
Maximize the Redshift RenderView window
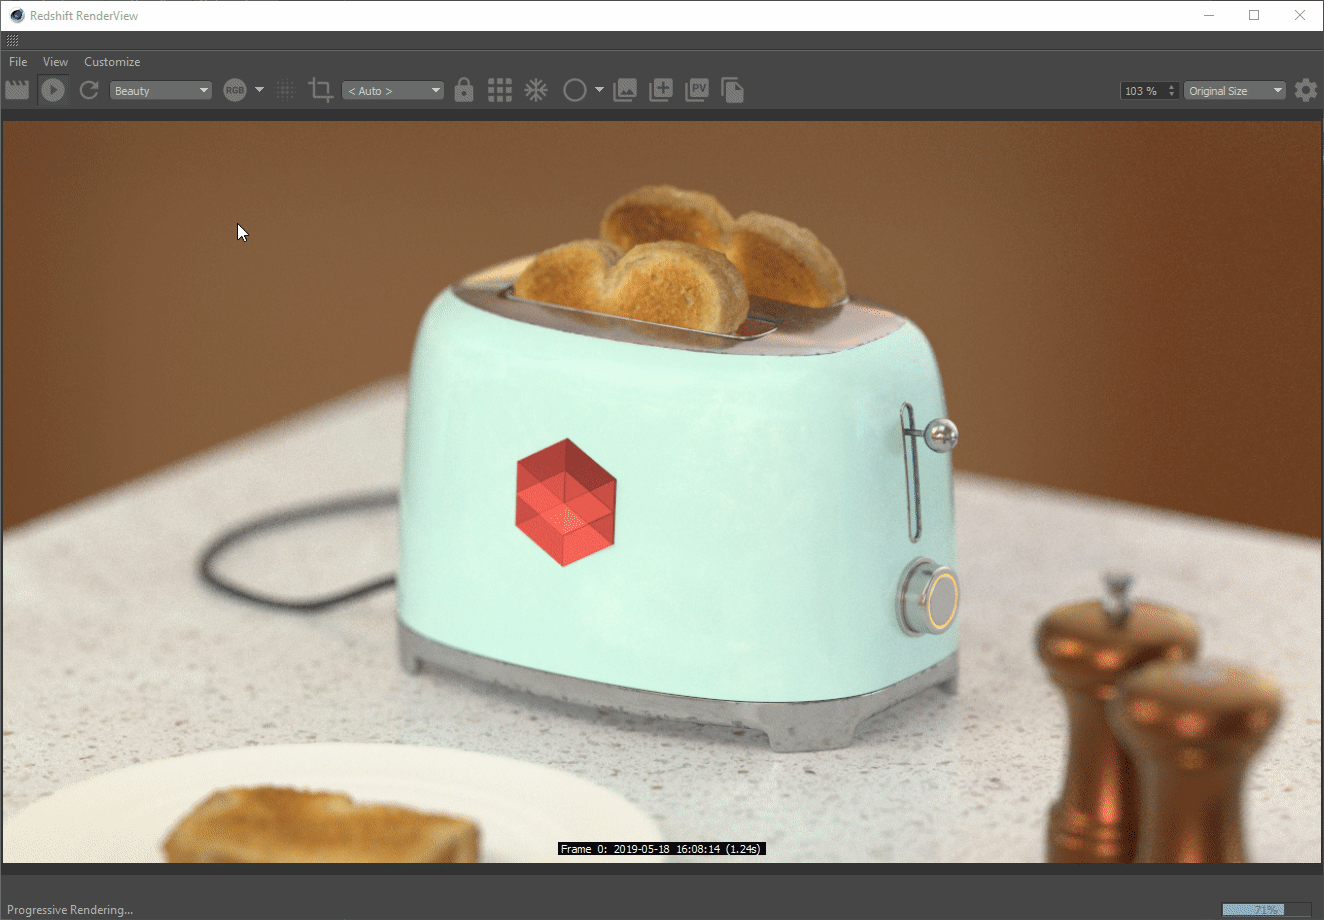tap(1254, 15)
